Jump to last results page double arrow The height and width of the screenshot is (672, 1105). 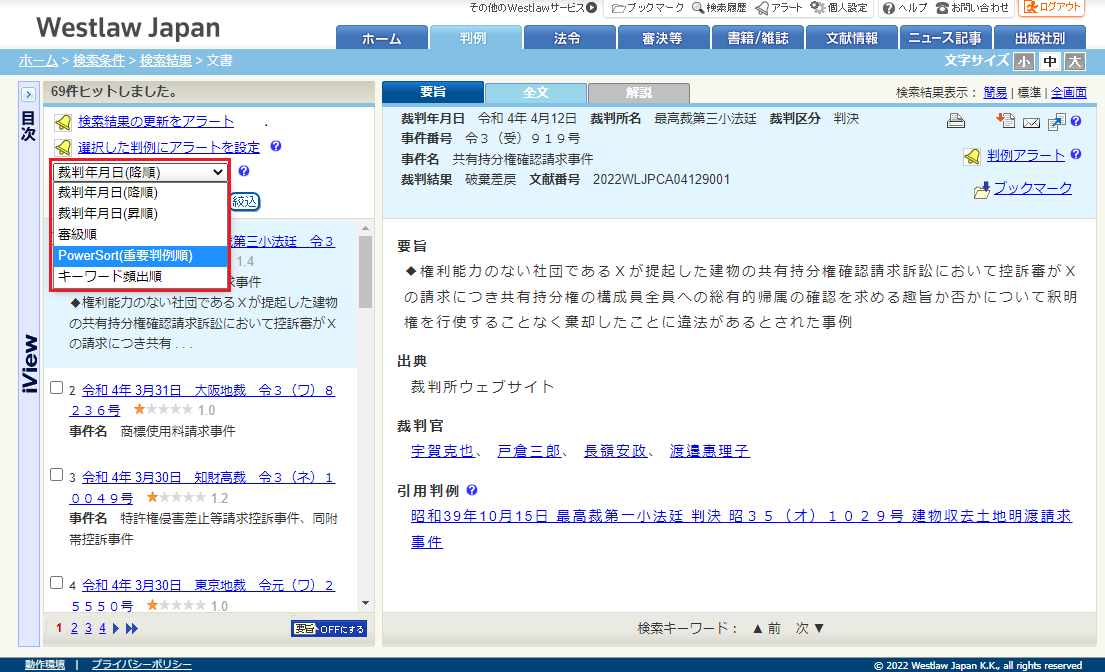coord(132,628)
